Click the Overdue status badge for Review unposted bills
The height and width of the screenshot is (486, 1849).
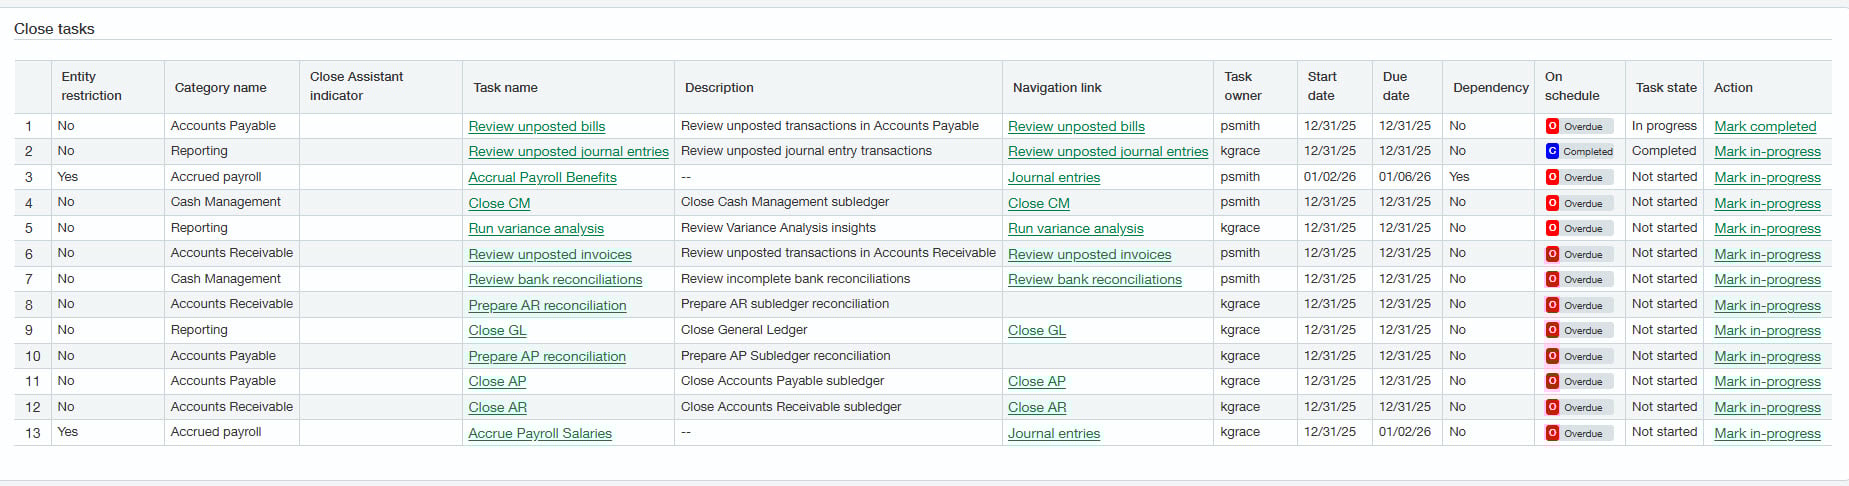point(1578,126)
